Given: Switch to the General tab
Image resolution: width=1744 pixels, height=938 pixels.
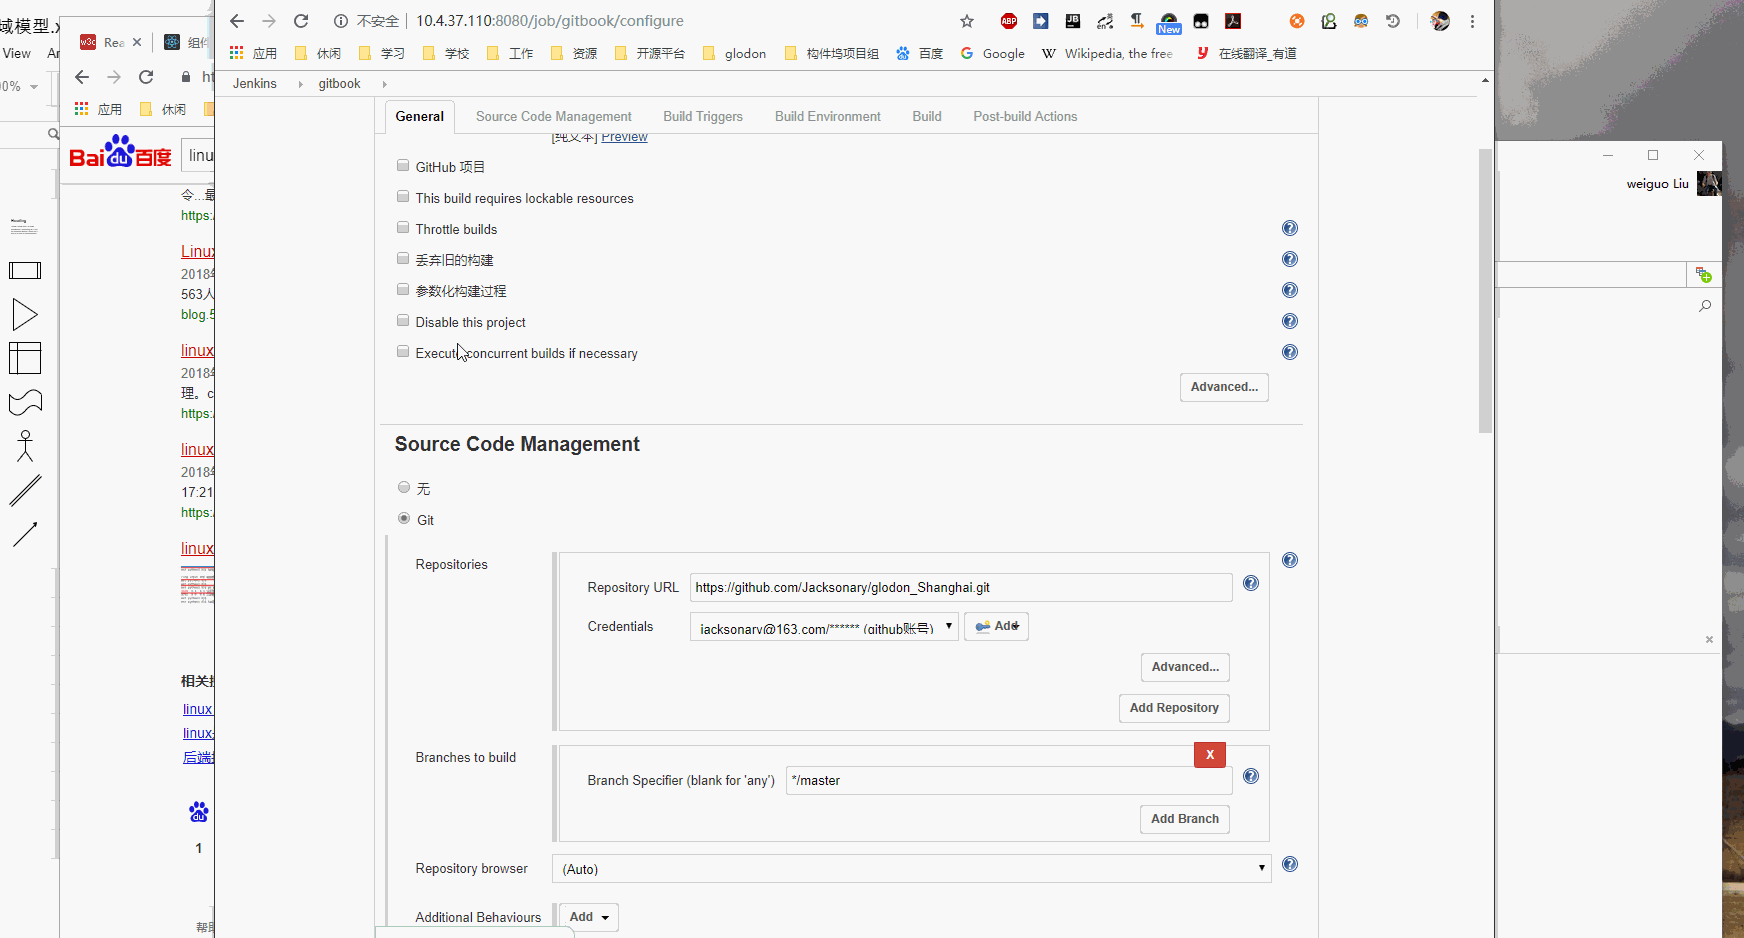Looking at the screenshot, I should pos(420,116).
